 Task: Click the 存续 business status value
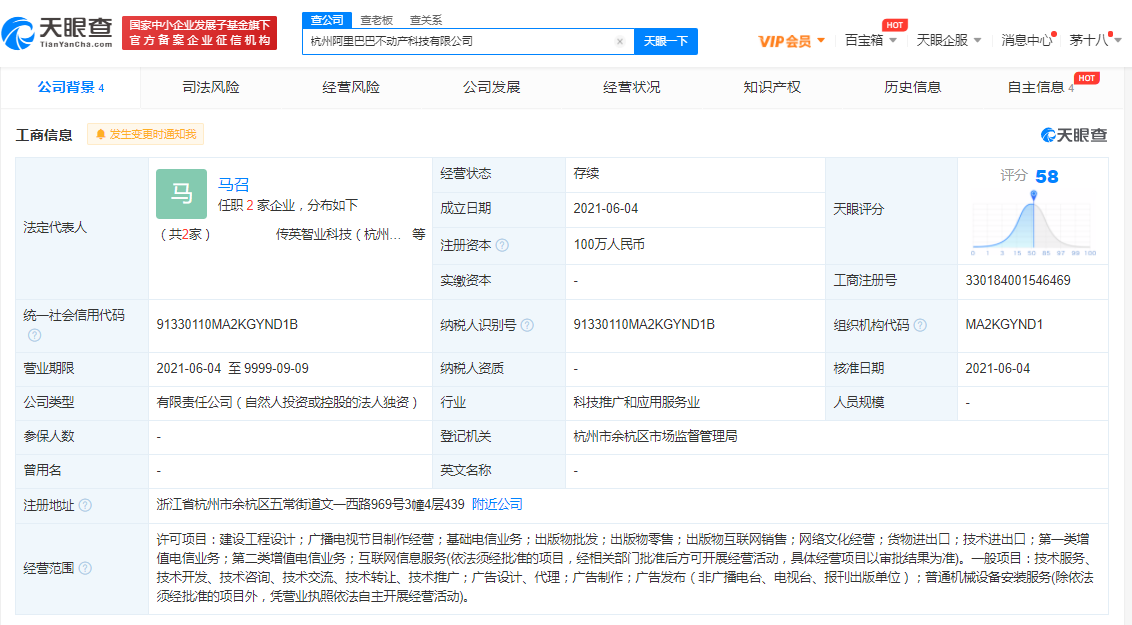tap(586, 173)
